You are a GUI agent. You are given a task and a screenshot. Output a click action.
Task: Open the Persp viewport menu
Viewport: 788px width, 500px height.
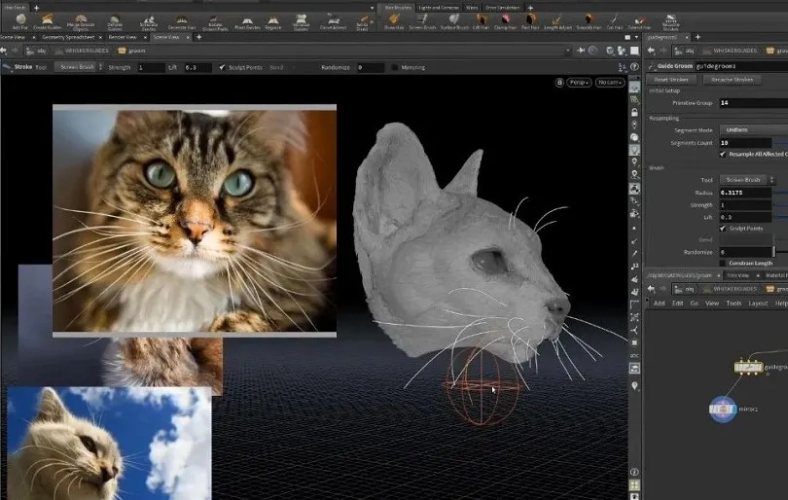pos(579,82)
